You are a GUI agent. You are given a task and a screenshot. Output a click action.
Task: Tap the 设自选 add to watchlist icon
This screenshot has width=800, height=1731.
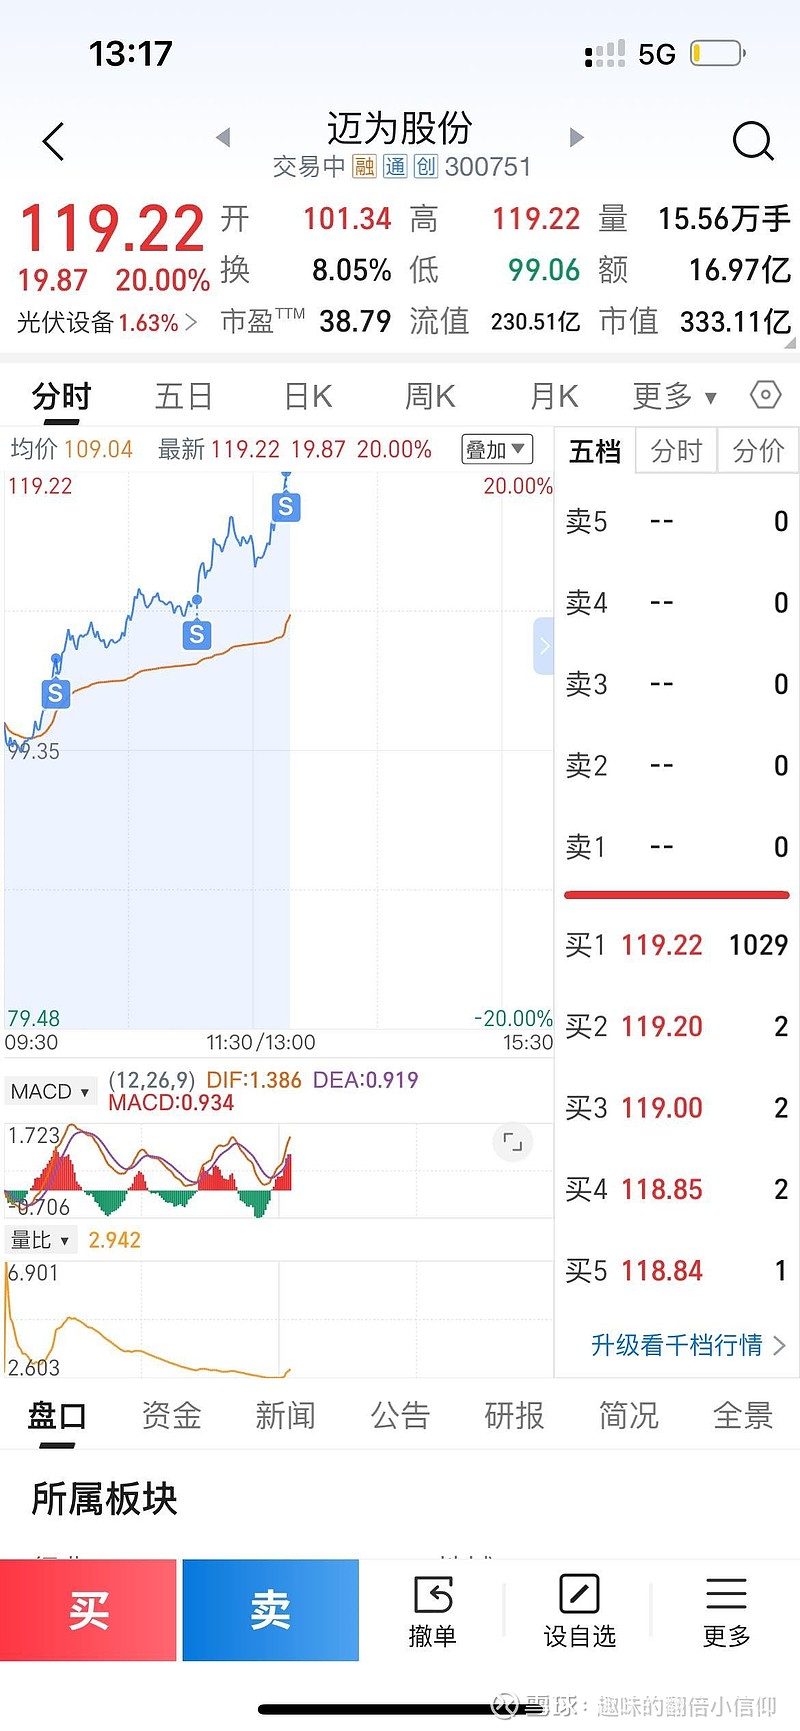click(579, 1609)
